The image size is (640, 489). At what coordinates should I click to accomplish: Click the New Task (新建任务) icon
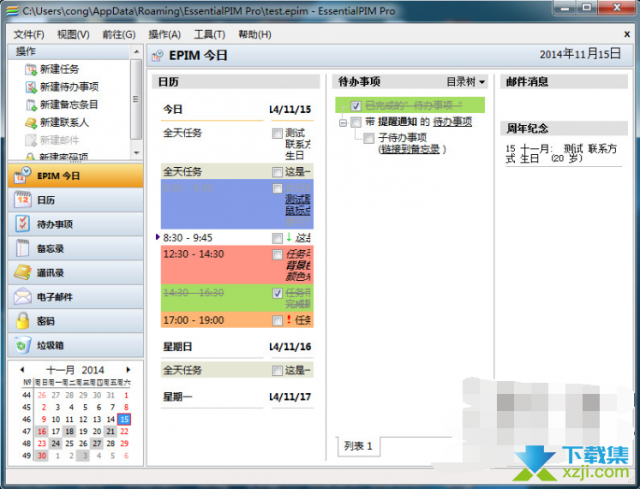click(31, 69)
